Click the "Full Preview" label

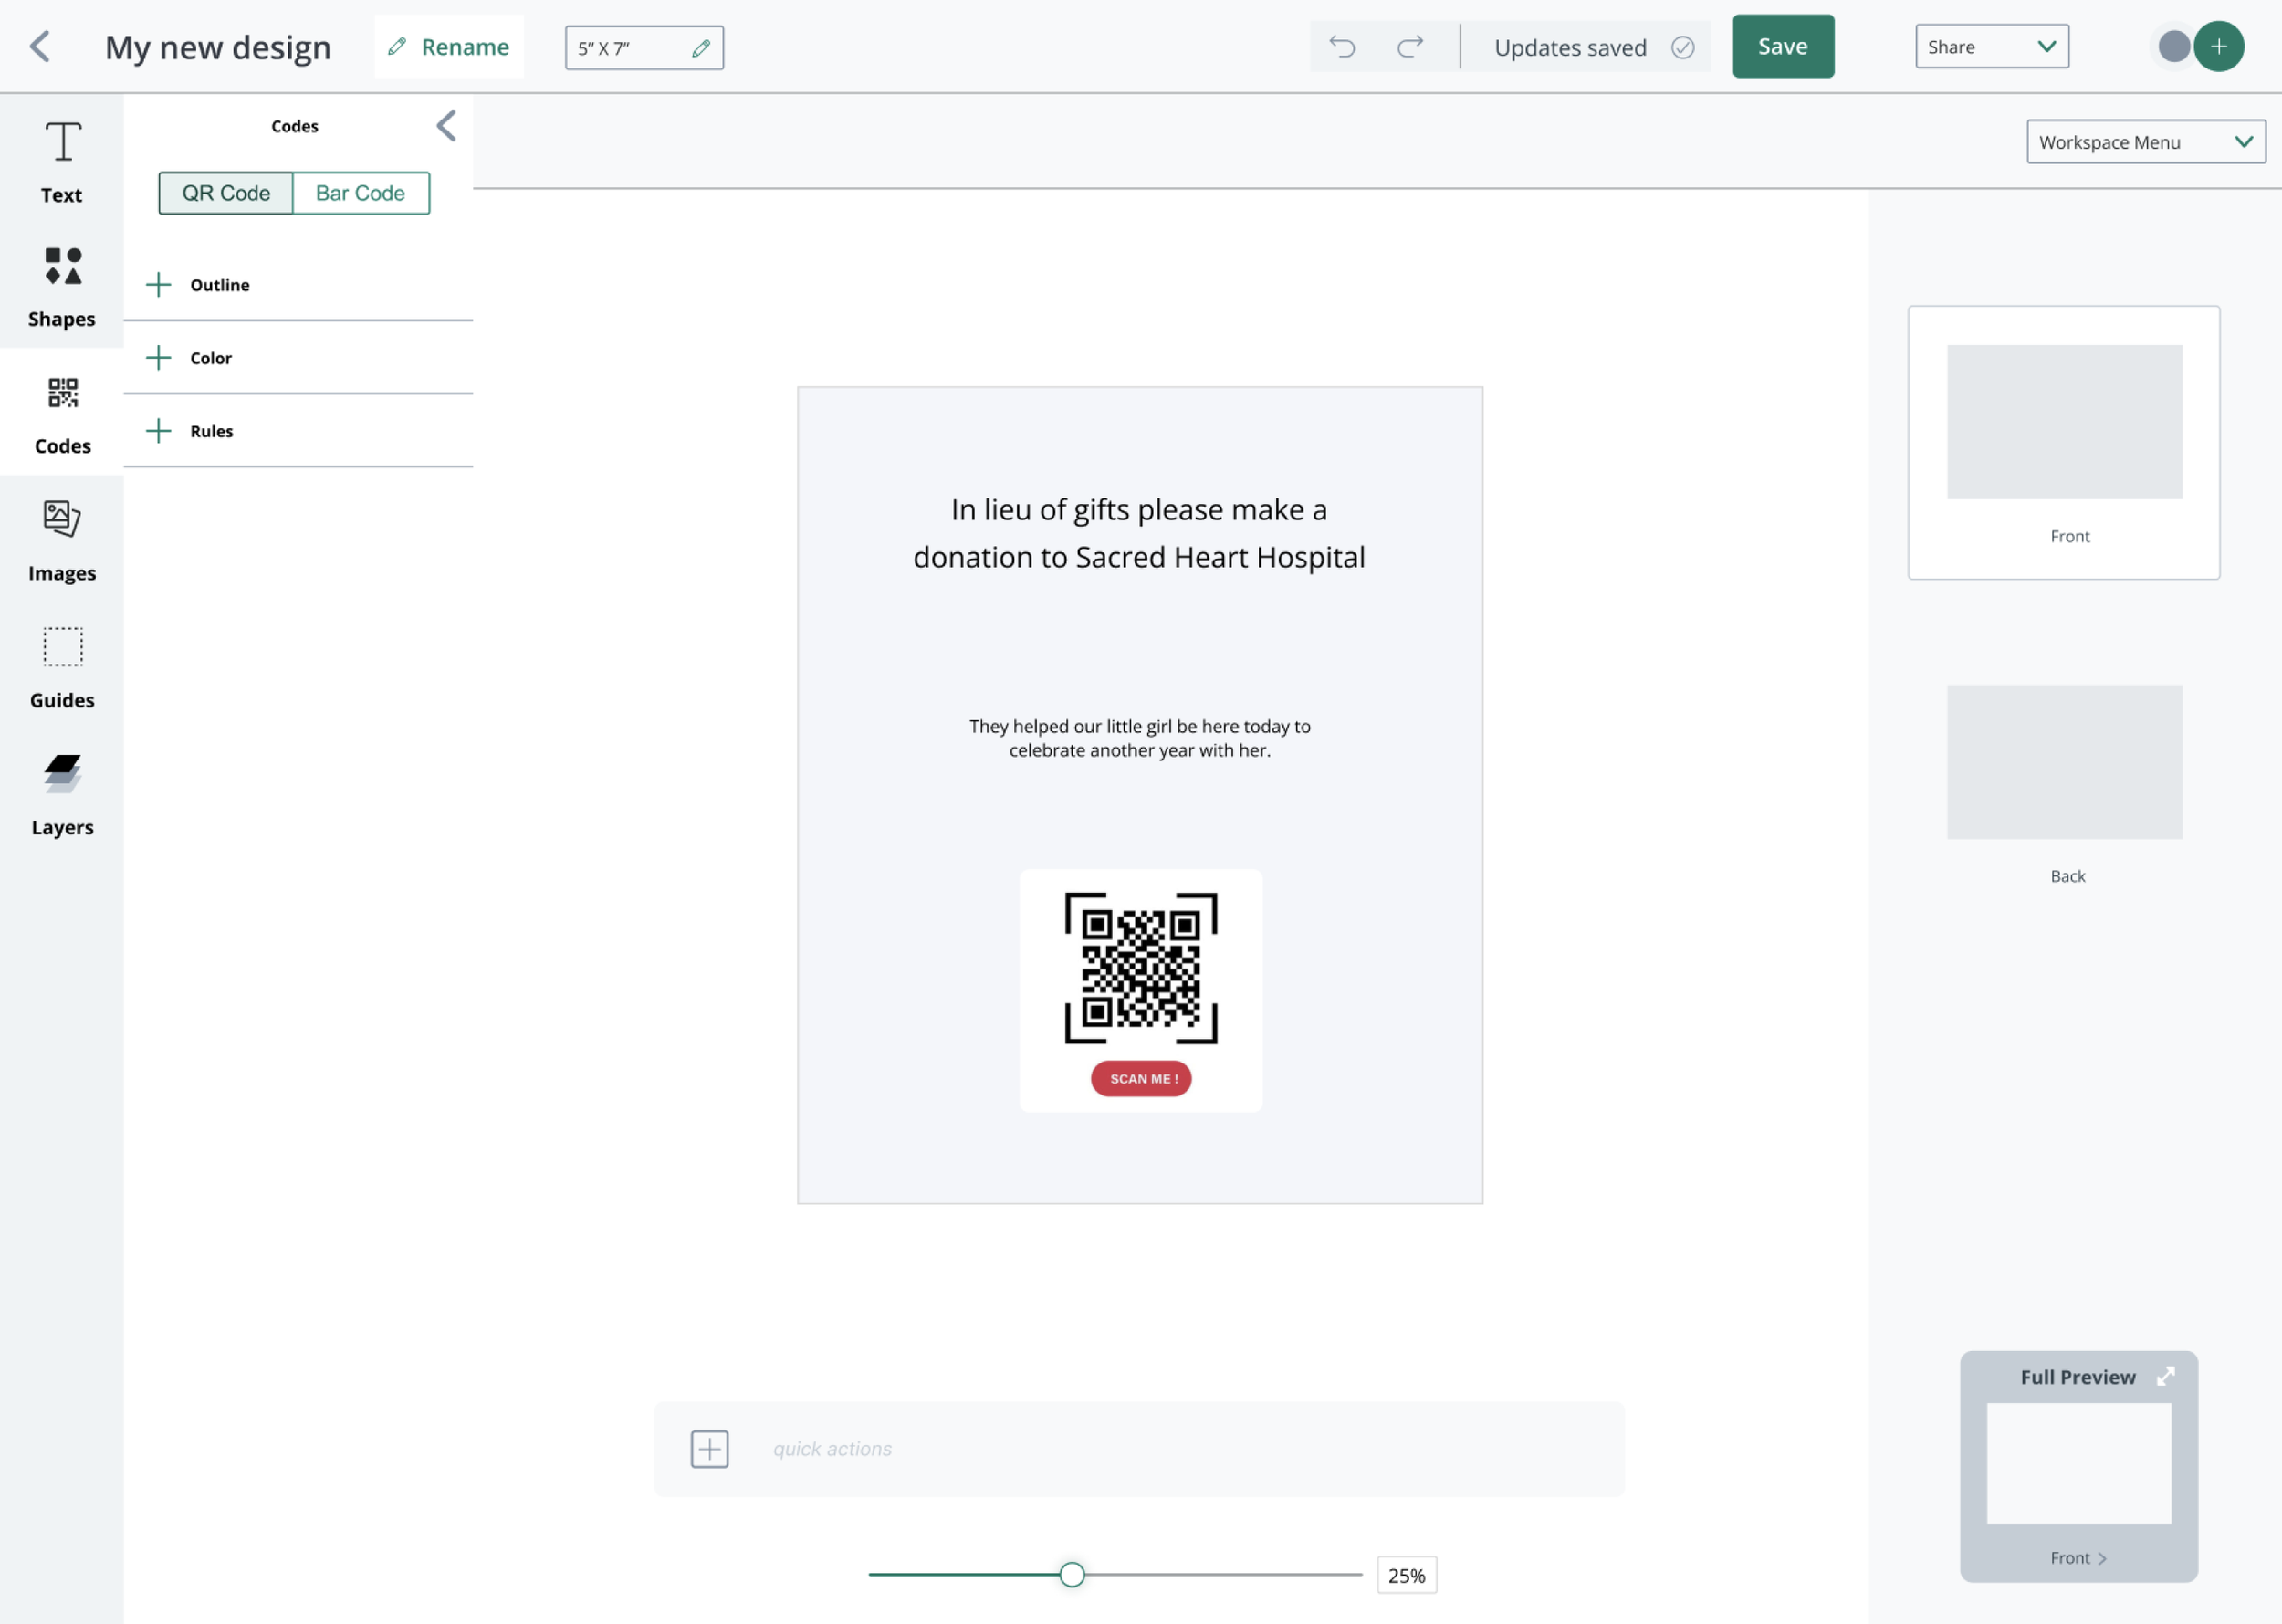(x=2077, y=1377)
